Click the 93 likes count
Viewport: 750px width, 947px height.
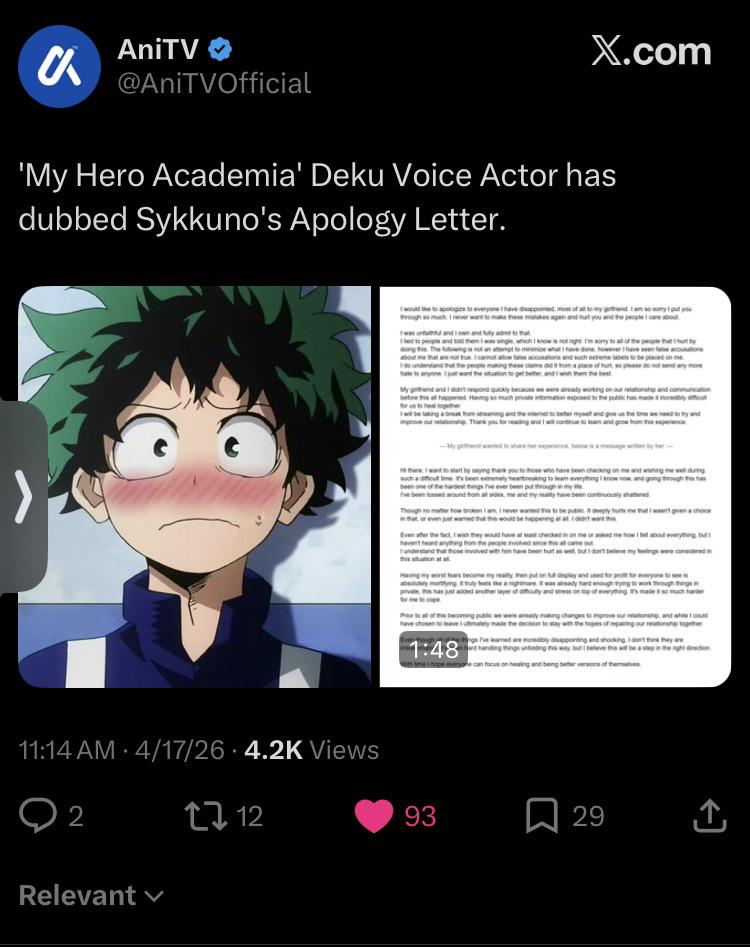(420, 817)
